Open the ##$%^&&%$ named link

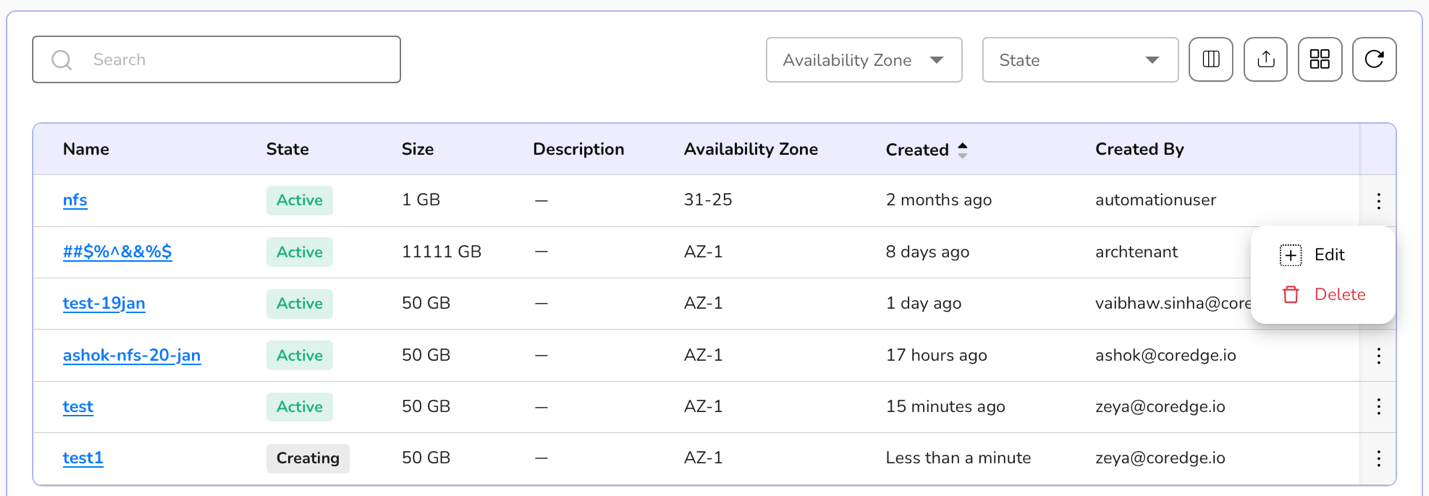point(117,252)
